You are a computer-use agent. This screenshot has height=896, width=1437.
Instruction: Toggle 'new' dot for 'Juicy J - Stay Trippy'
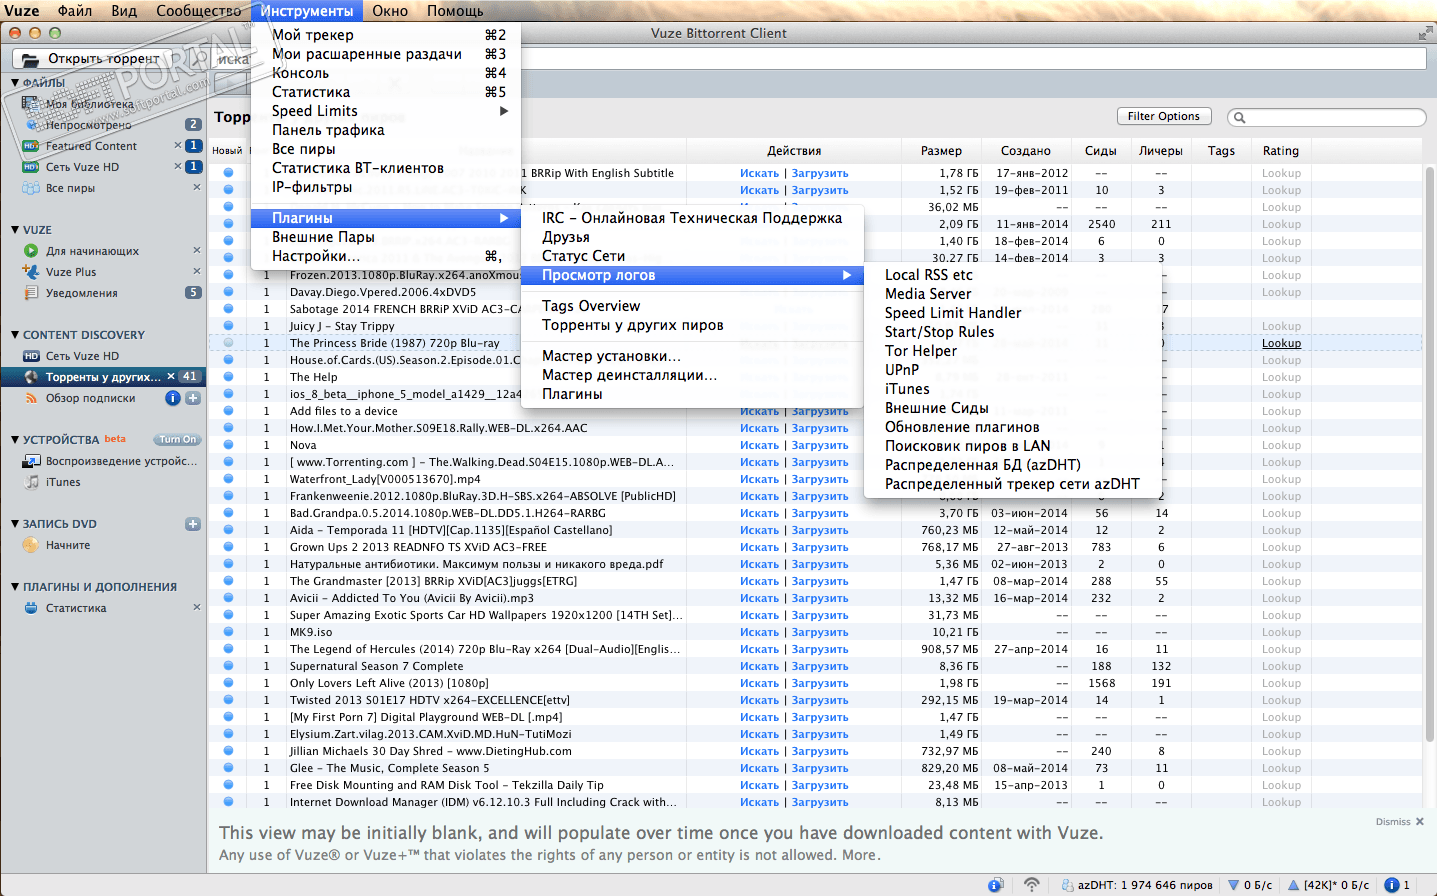(x=228, y=326)
